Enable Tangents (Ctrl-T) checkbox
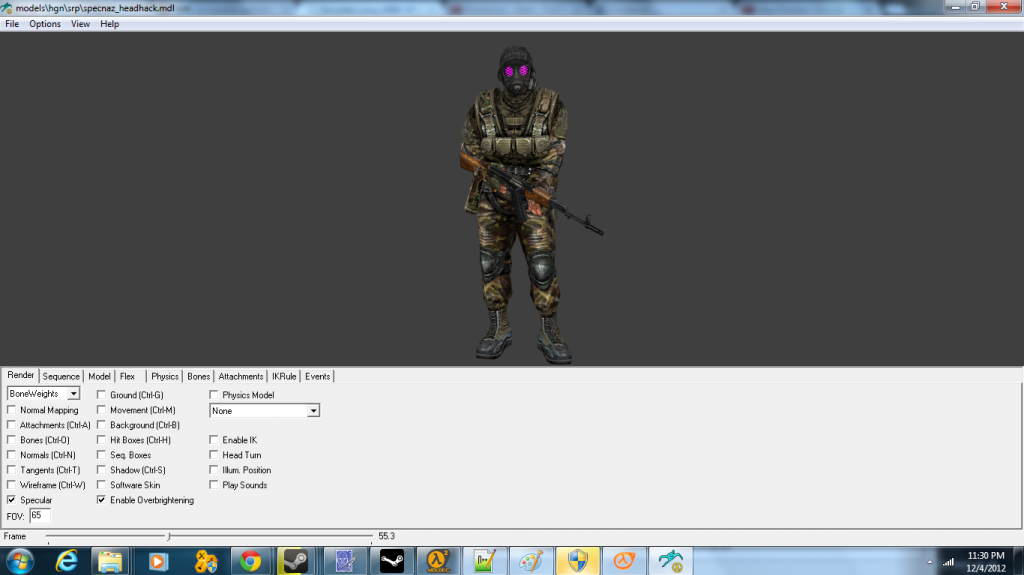 click(x=12, y=470)
